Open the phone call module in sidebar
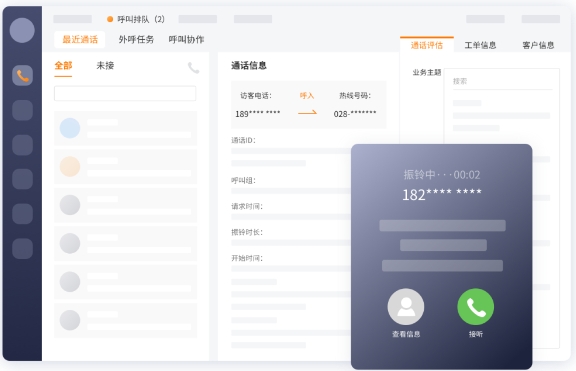This screenshot has height=371, width=576. (22, 76)
